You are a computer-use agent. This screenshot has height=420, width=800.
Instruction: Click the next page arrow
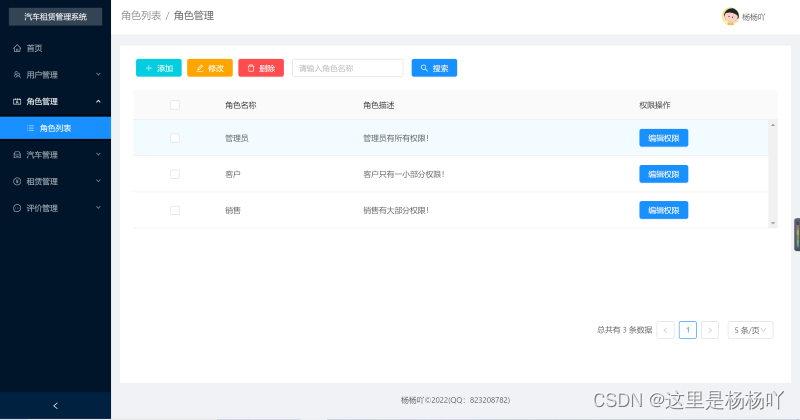point(710,330)
